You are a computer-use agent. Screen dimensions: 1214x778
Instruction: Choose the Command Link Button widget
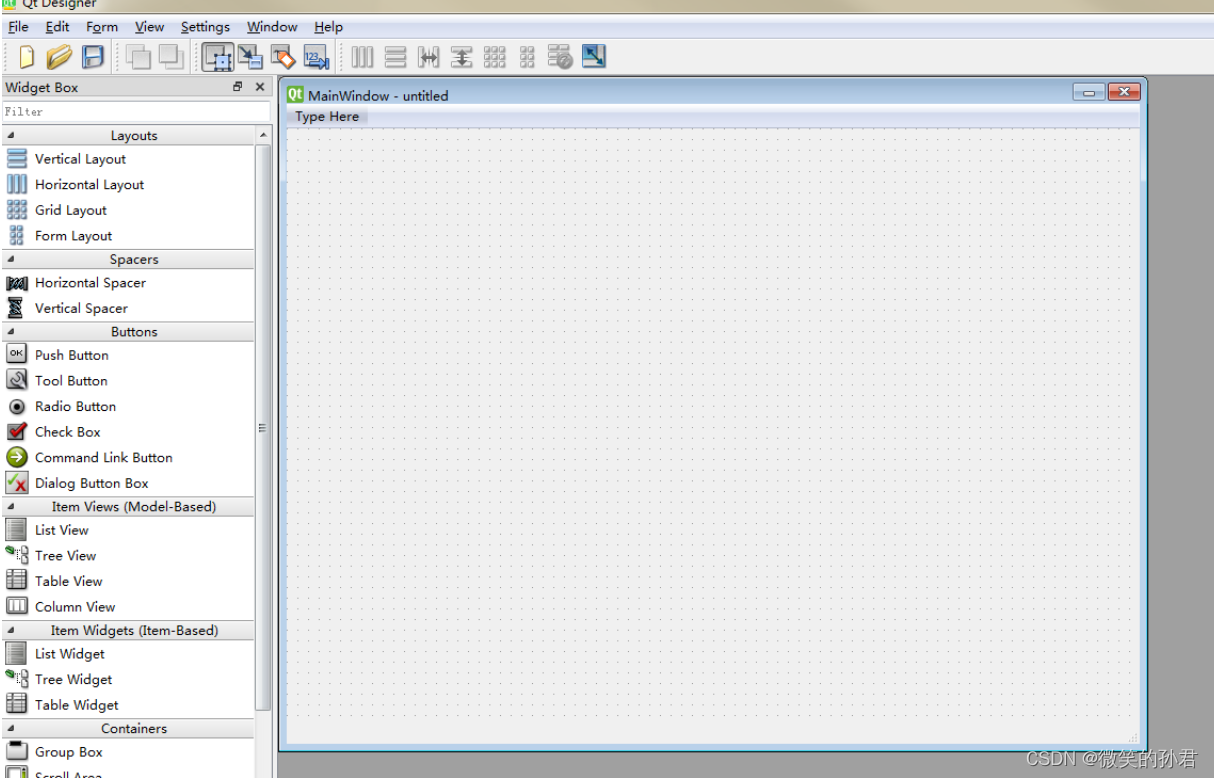(102, 457)
